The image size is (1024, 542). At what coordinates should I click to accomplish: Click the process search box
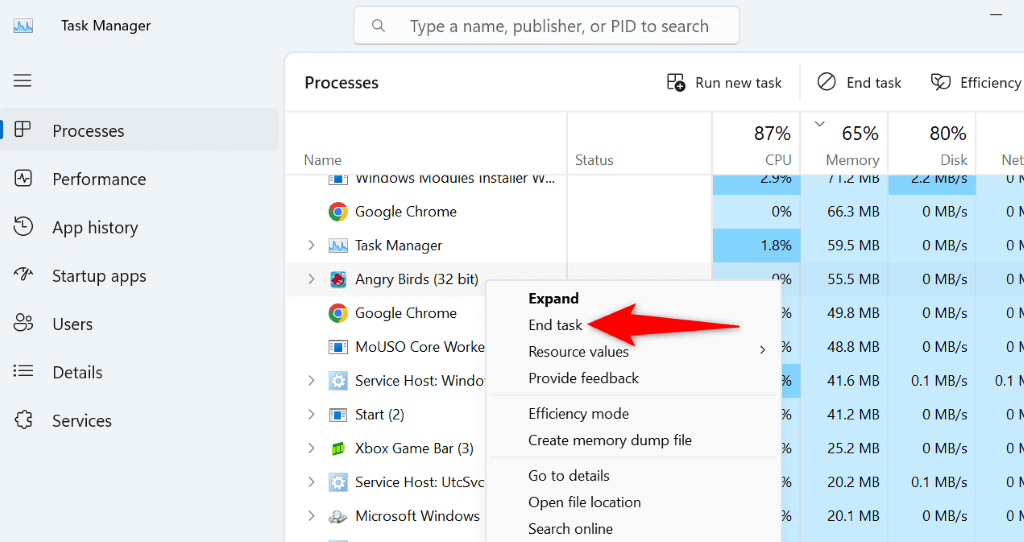(x=546, y=26)
